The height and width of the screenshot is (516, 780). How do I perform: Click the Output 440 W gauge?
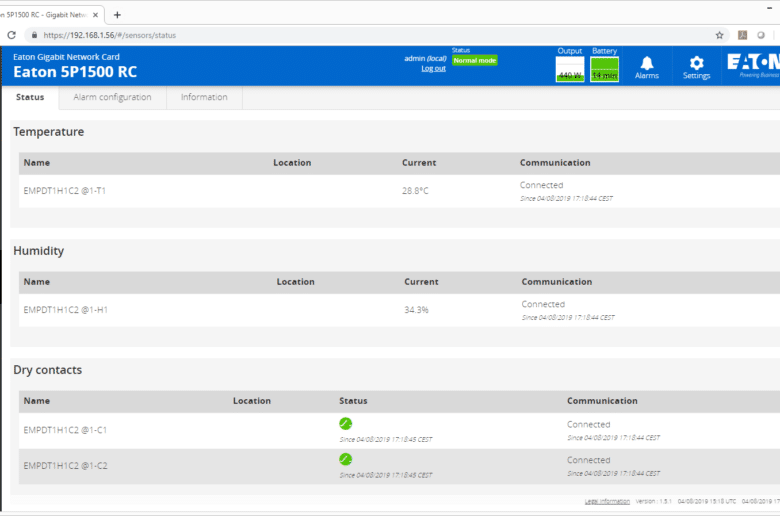pyautogui.click(x=570, y=69)
